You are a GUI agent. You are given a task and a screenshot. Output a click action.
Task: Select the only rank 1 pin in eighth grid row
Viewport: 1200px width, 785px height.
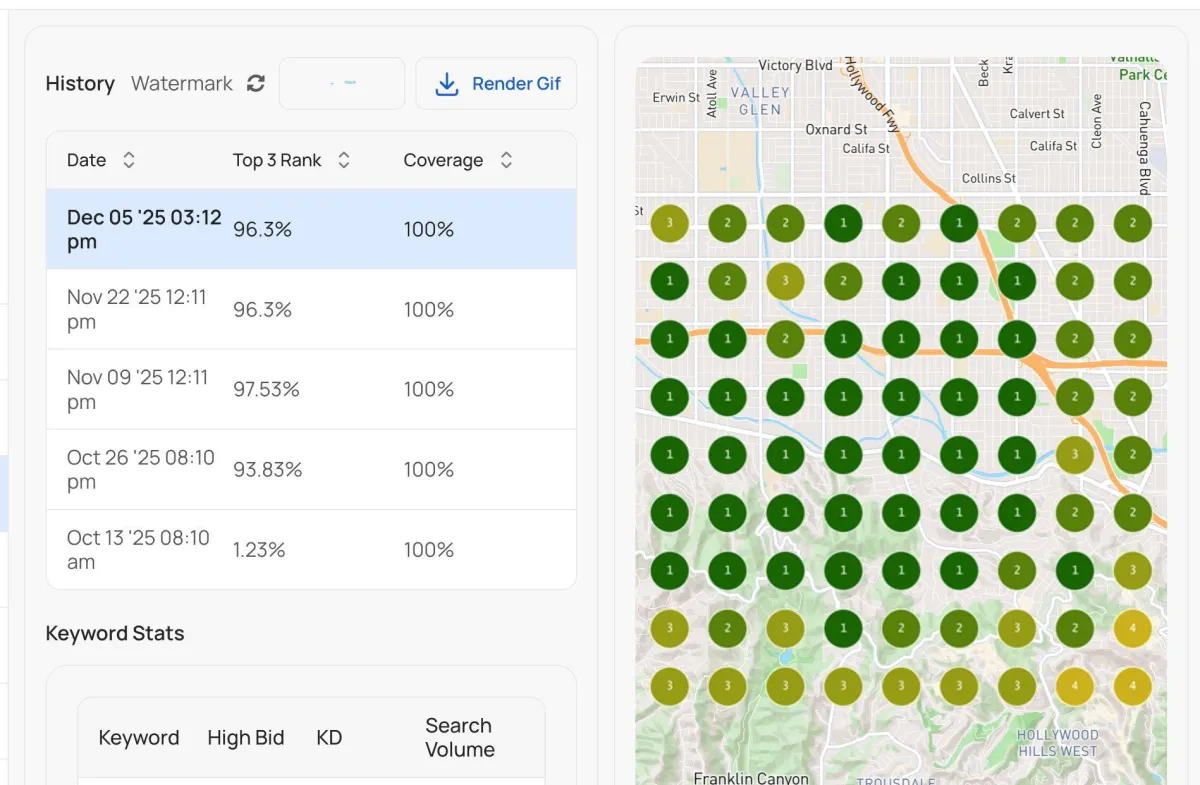(843, 629)
